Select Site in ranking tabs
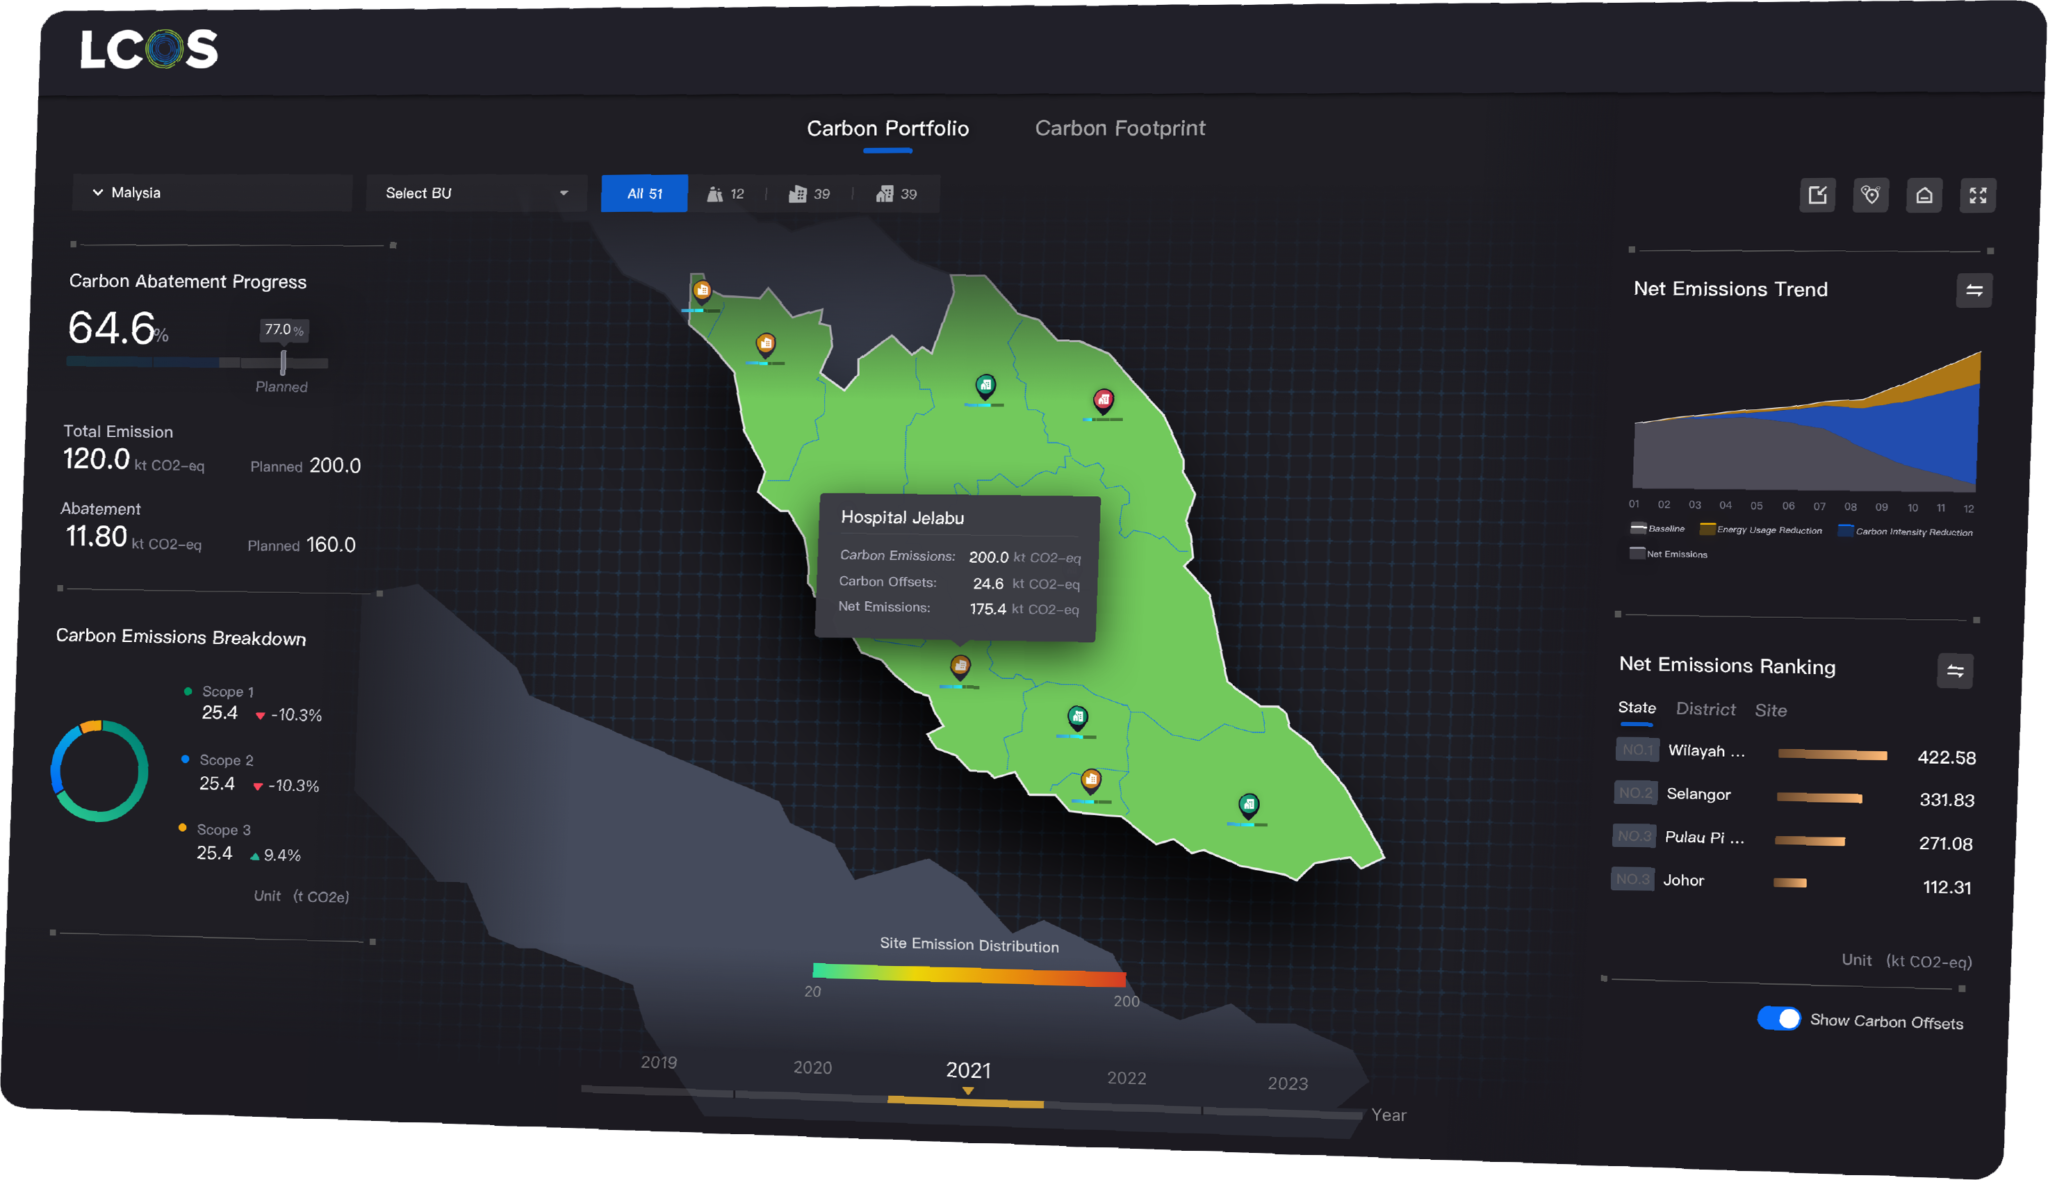This screenshot has height=1180, width=2048. pyautogui.click(x=1770, y=710)
